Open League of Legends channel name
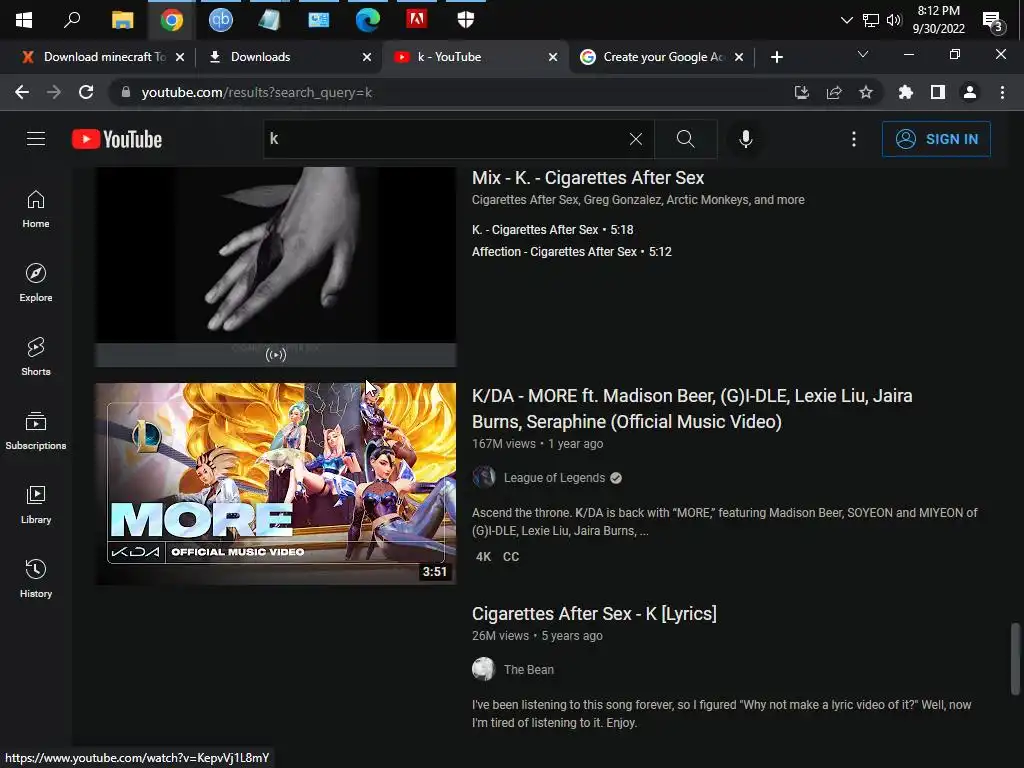This screenshot has height=768, width=1024. click(554, 478)
